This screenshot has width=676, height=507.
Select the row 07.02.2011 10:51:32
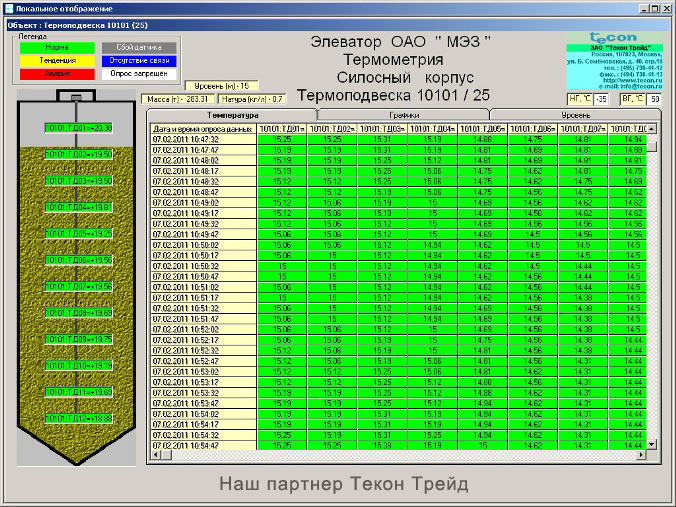click(398, 308)
